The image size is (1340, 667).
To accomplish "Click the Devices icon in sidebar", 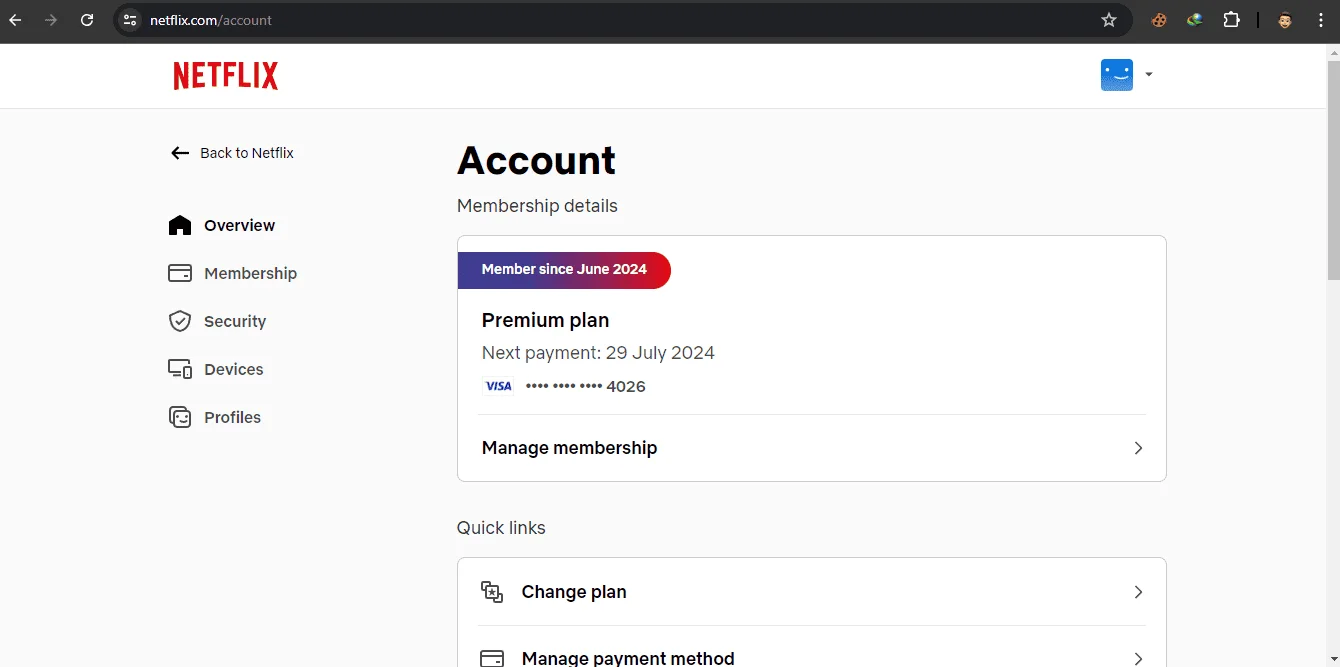I will (180, 369).
